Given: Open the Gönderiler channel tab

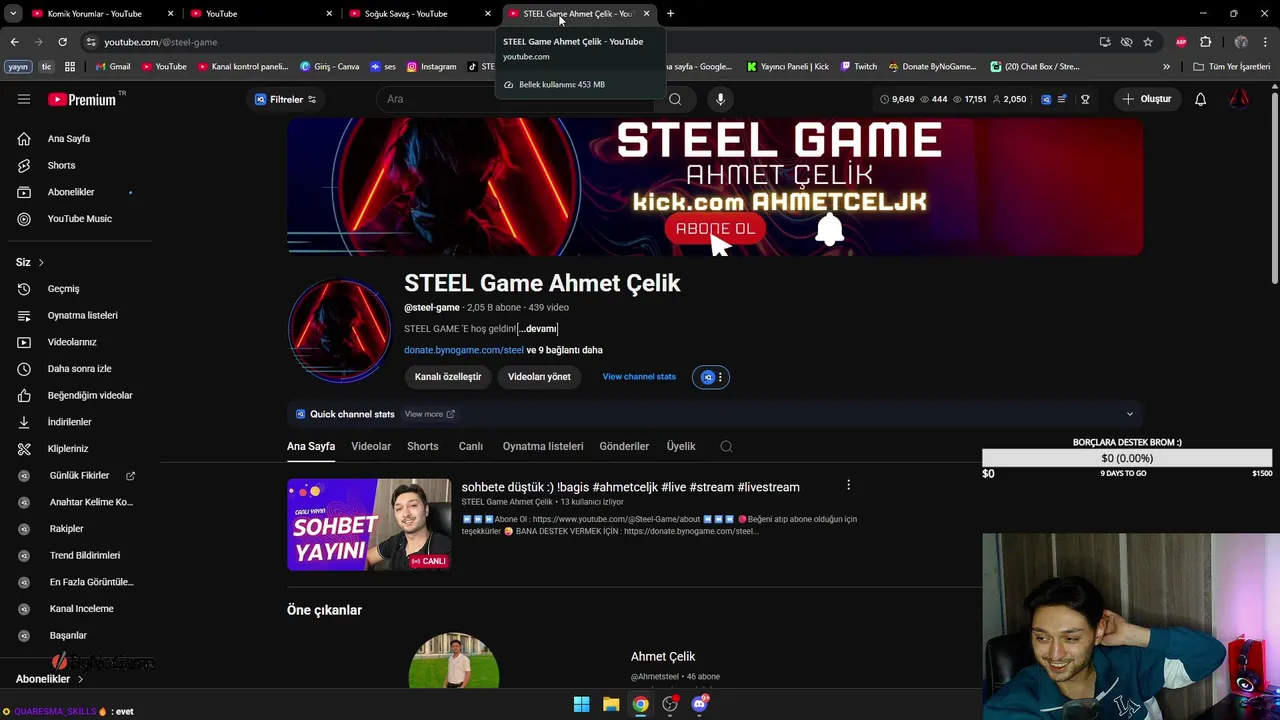Looking at the screenshot, I should pyautogui.click(x=624, y=446).
